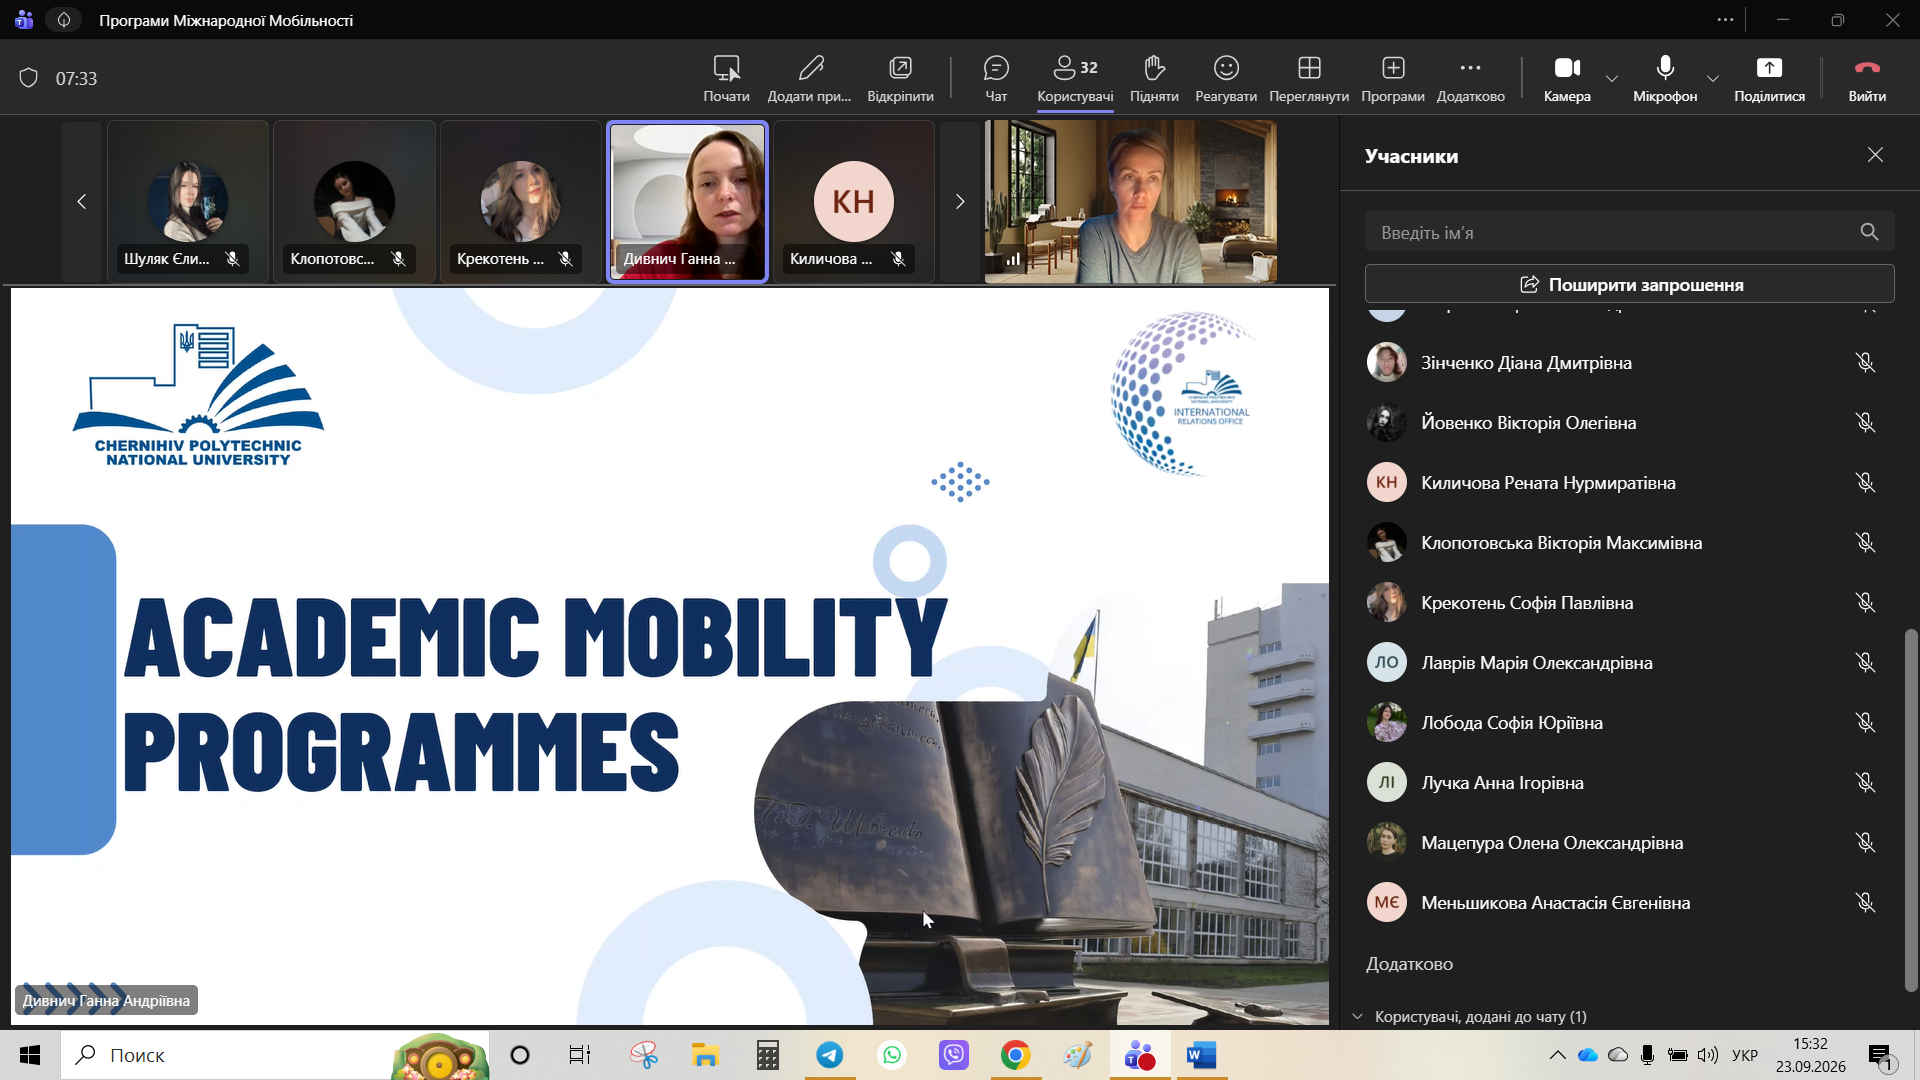Image resolution: width=1920 pixels, height=1080 pixels.
Task: Open Telegram from the taskbar
Action: (x=829, y=1055)
